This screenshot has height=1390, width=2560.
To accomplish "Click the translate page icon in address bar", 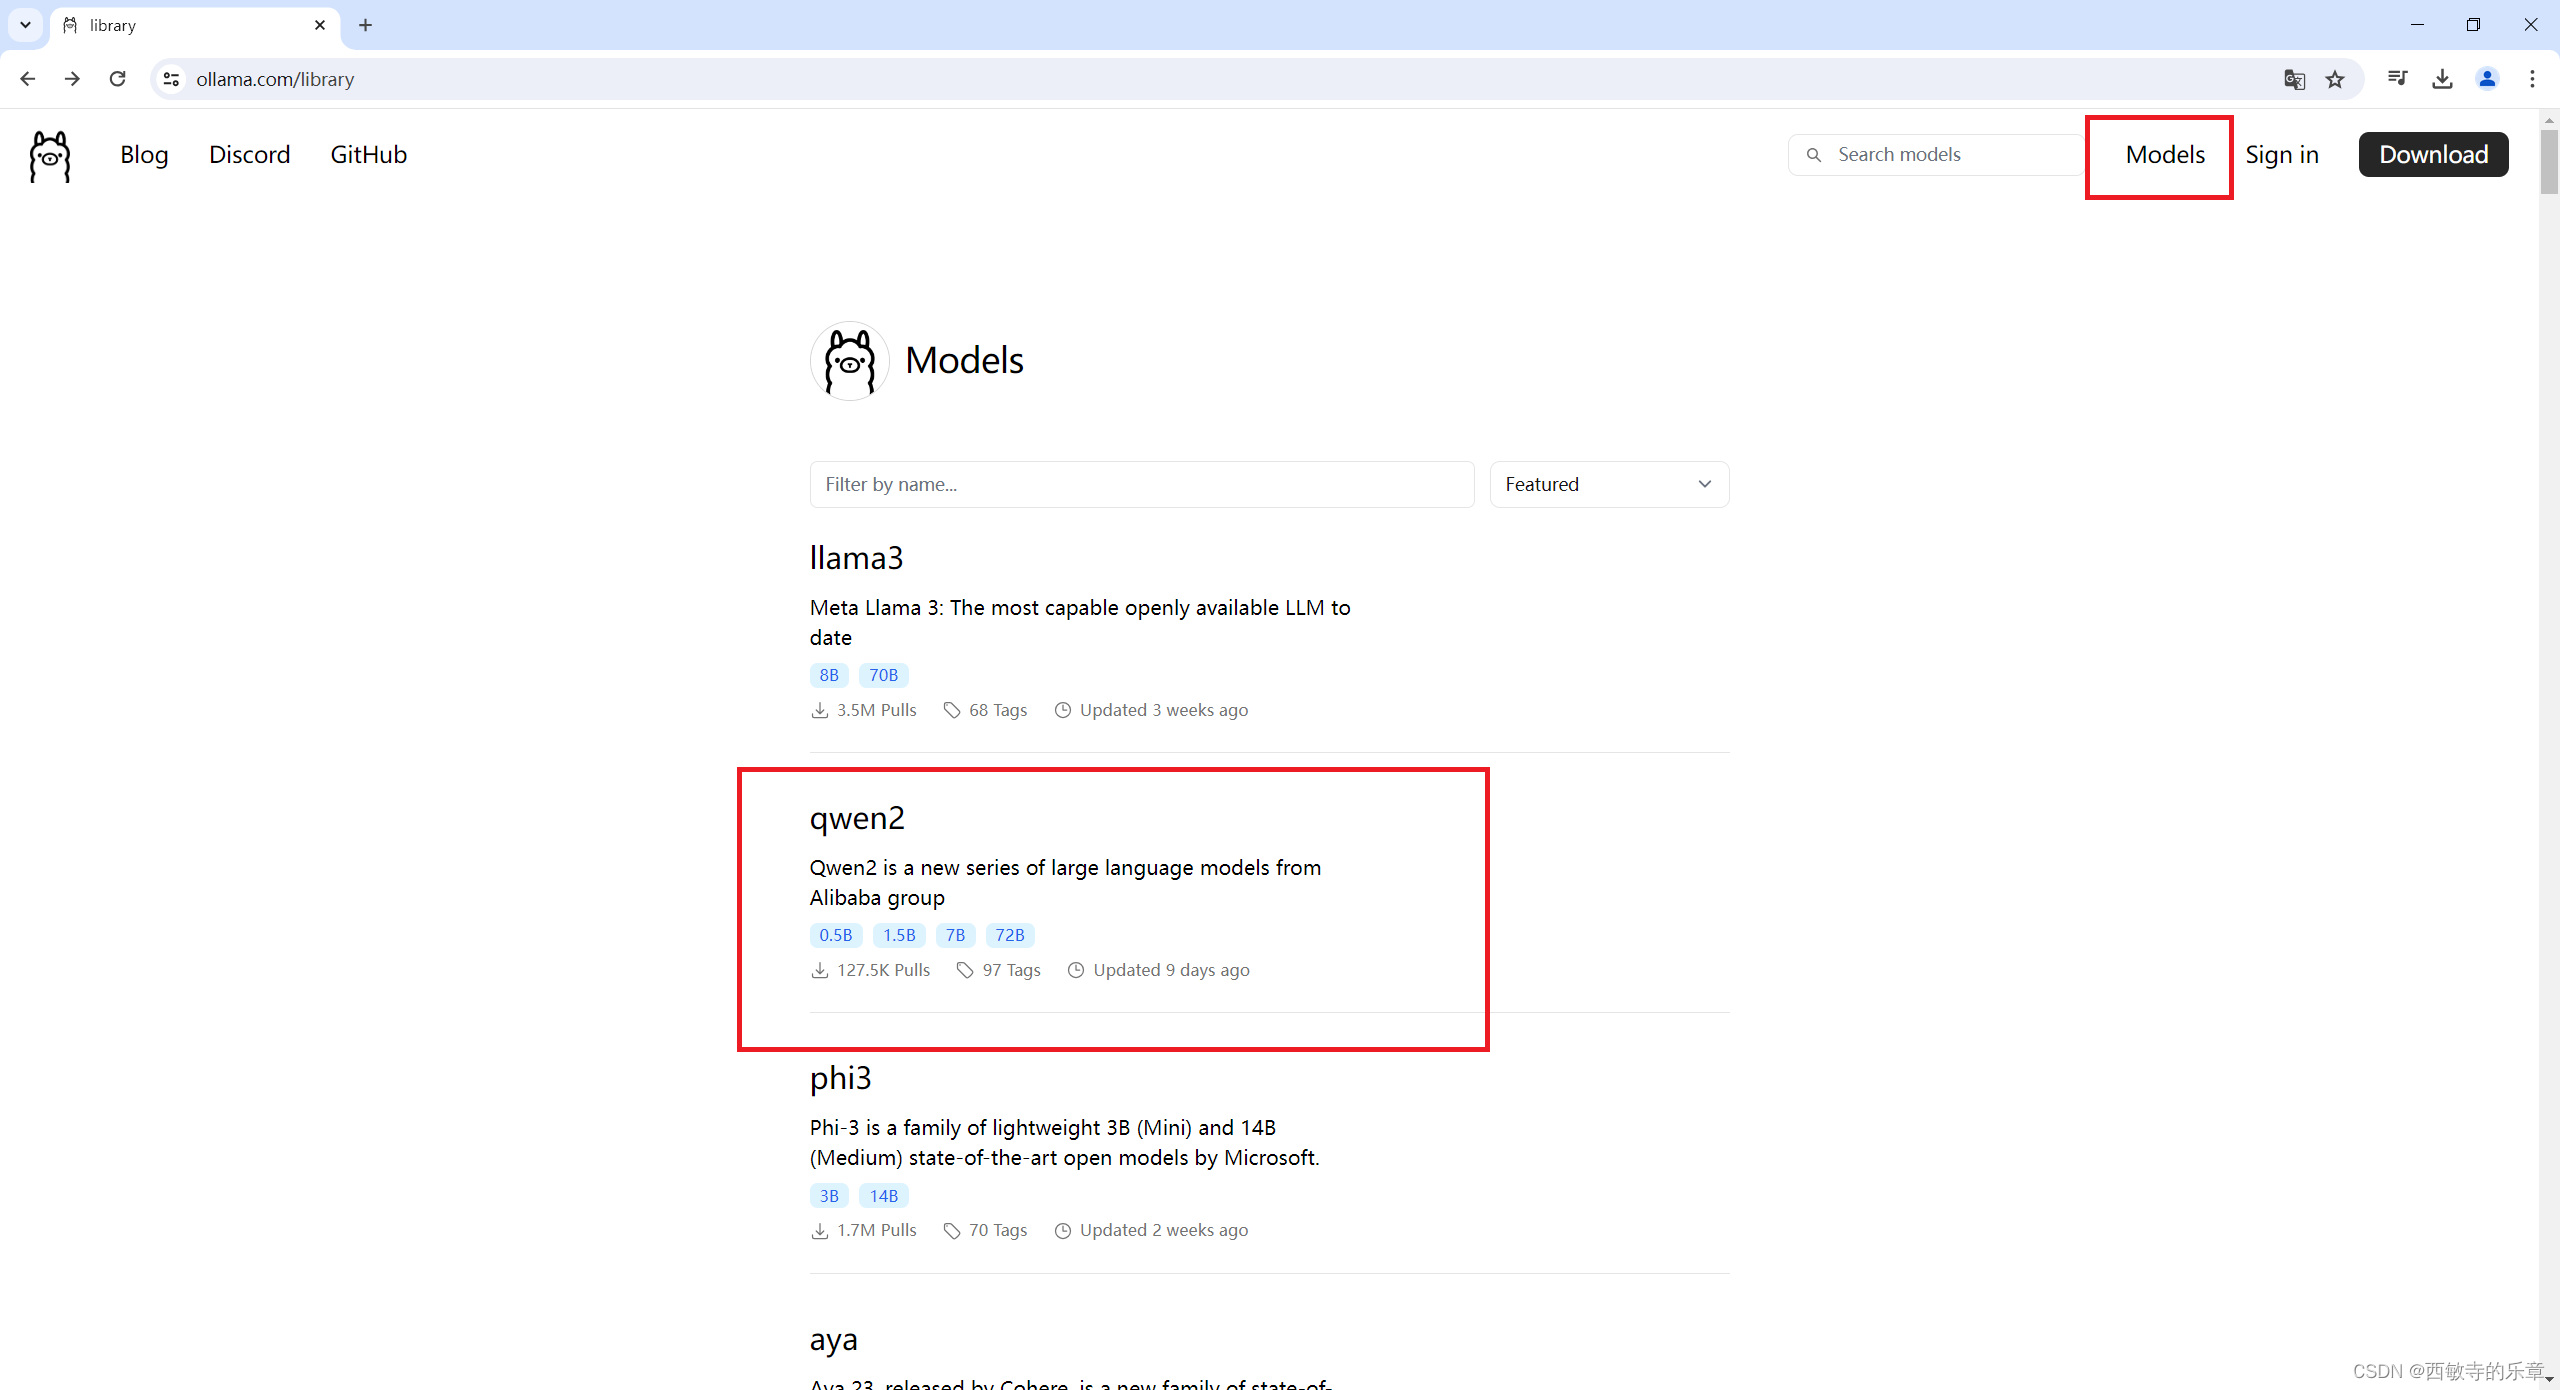I will pyautogui.click(x=2294, y=79).
